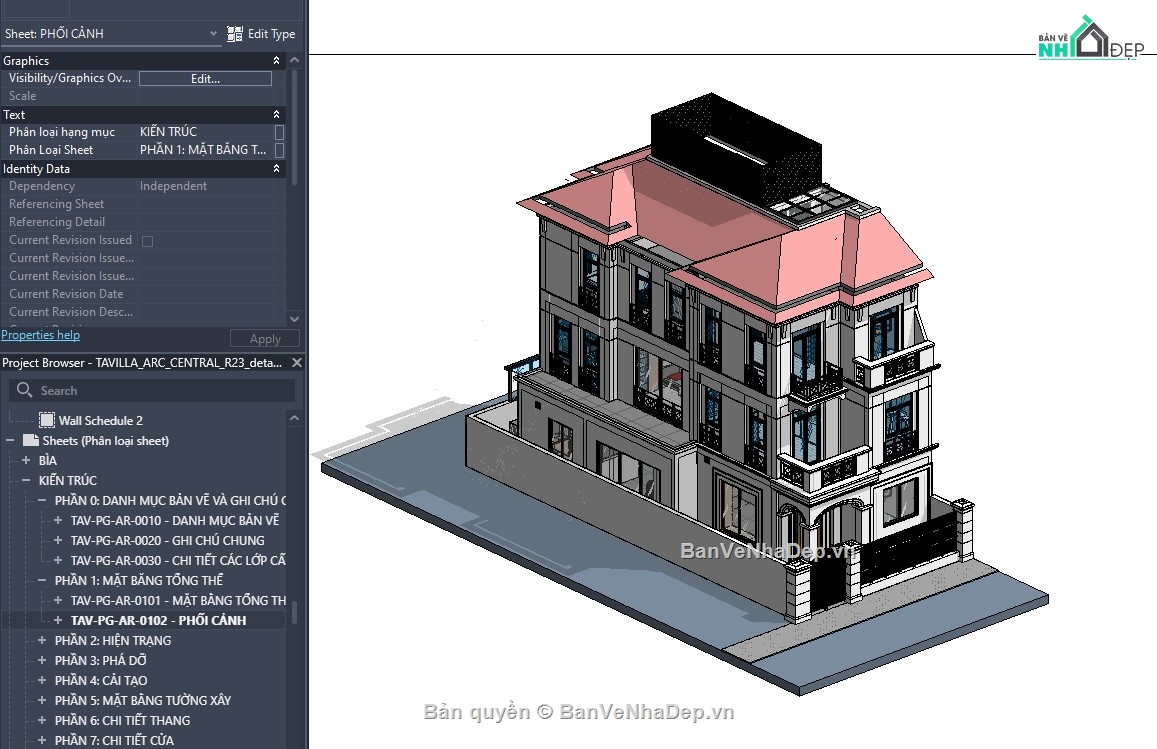Image resolution: width=1157 pixels, height=749 pixels.
Task: Select sheet TAV-PG-AR-0101 - MẶT BẰNG TỔNG THỂ
Action: click(x=178, y=601)
